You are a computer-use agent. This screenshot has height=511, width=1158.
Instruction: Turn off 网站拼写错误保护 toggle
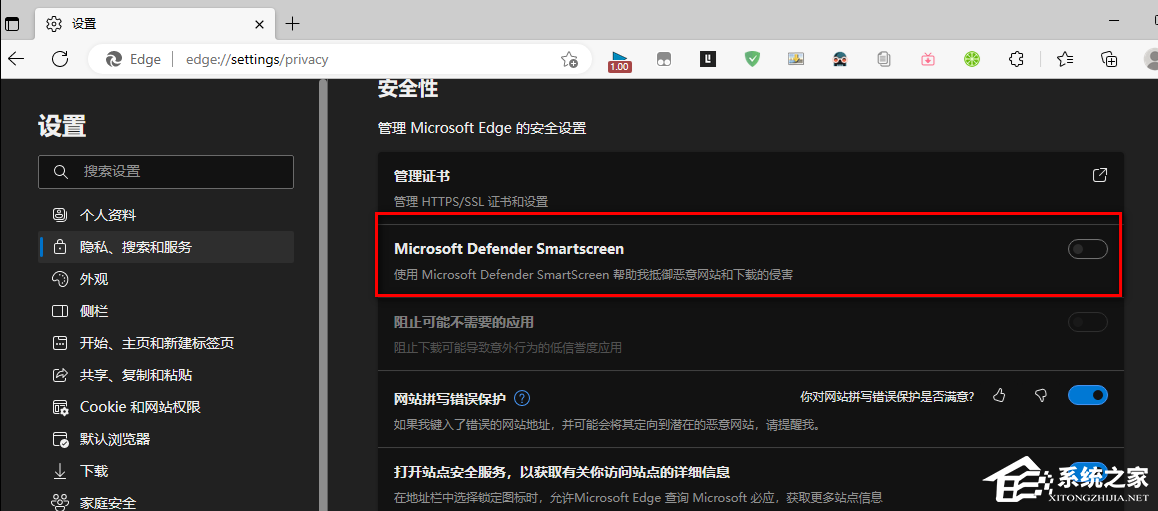[x=1088, y=396]
